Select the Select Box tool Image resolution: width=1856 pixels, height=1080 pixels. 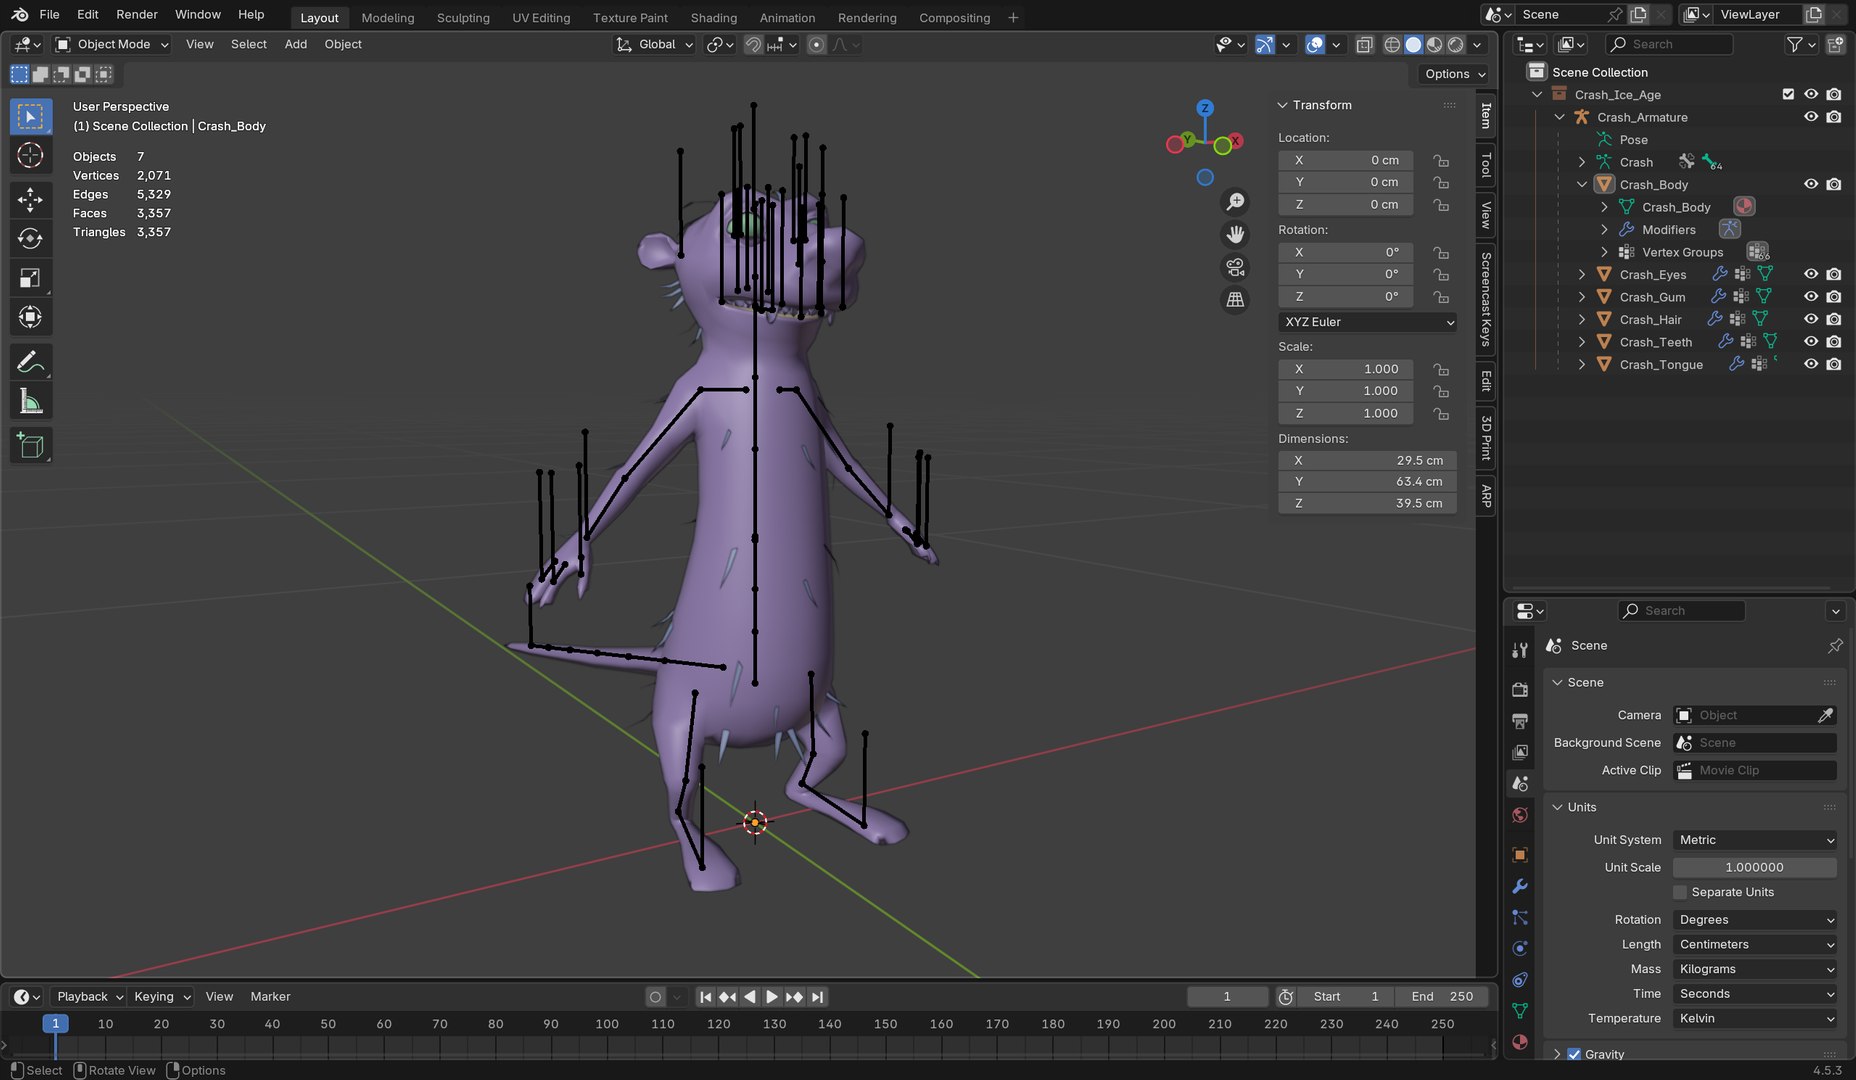click(30, 117)
